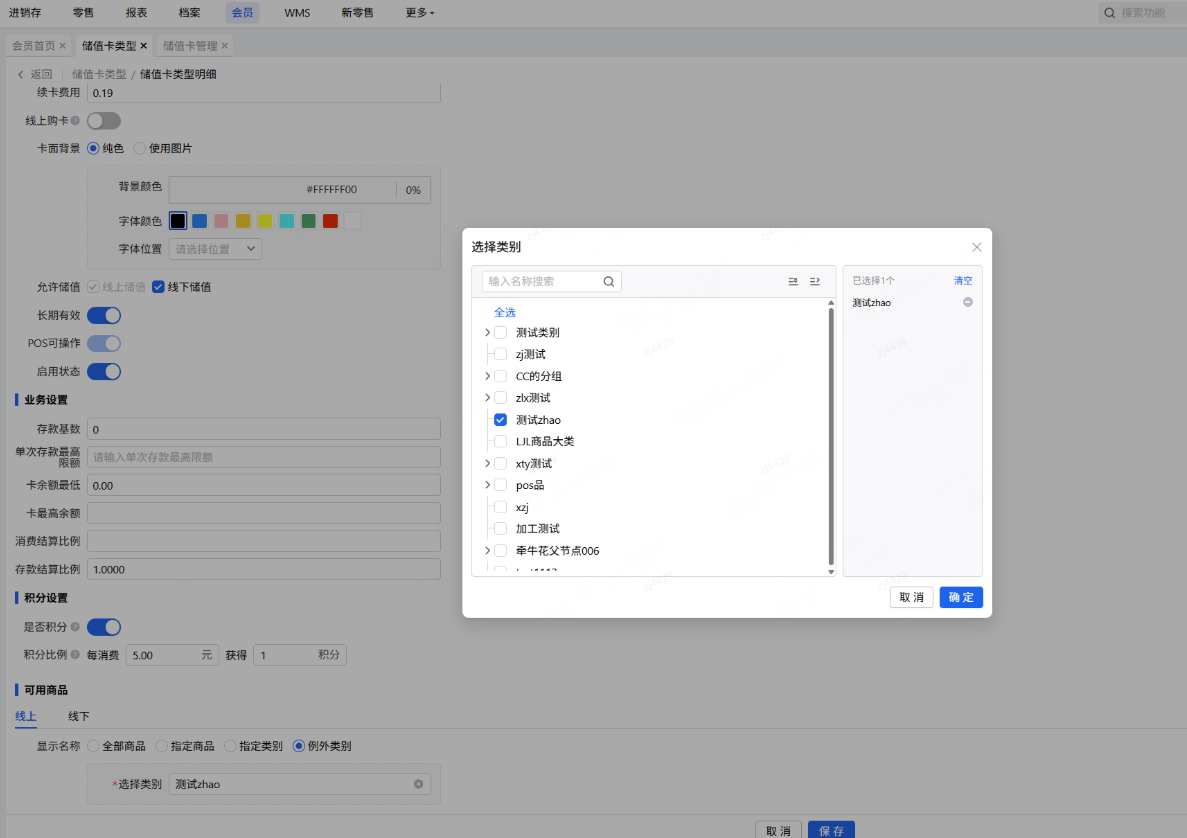Open help icon beside 积分比例
Viewport: 1187px width, 838px height.
pyautogui.click(x=75, y=655)
